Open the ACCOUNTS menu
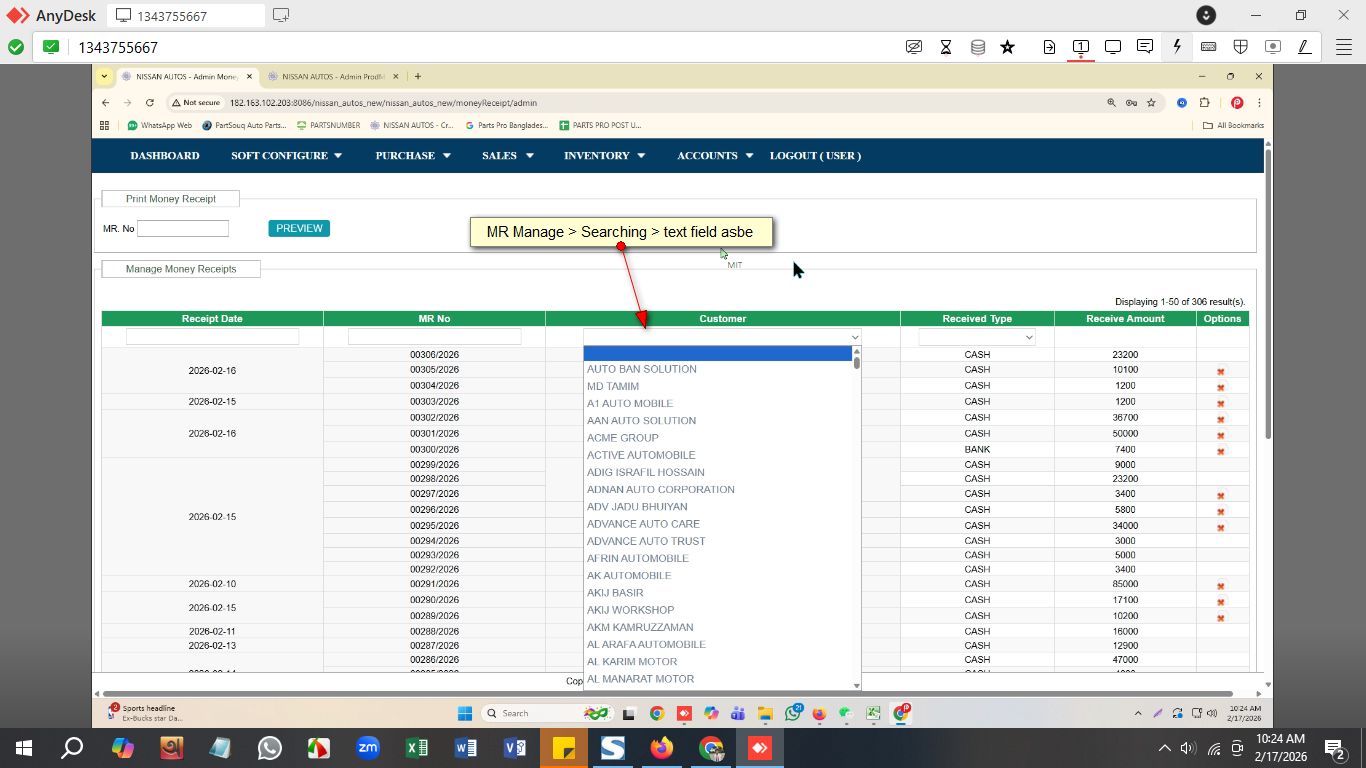The image size is (1366, 768). point(714,155)
